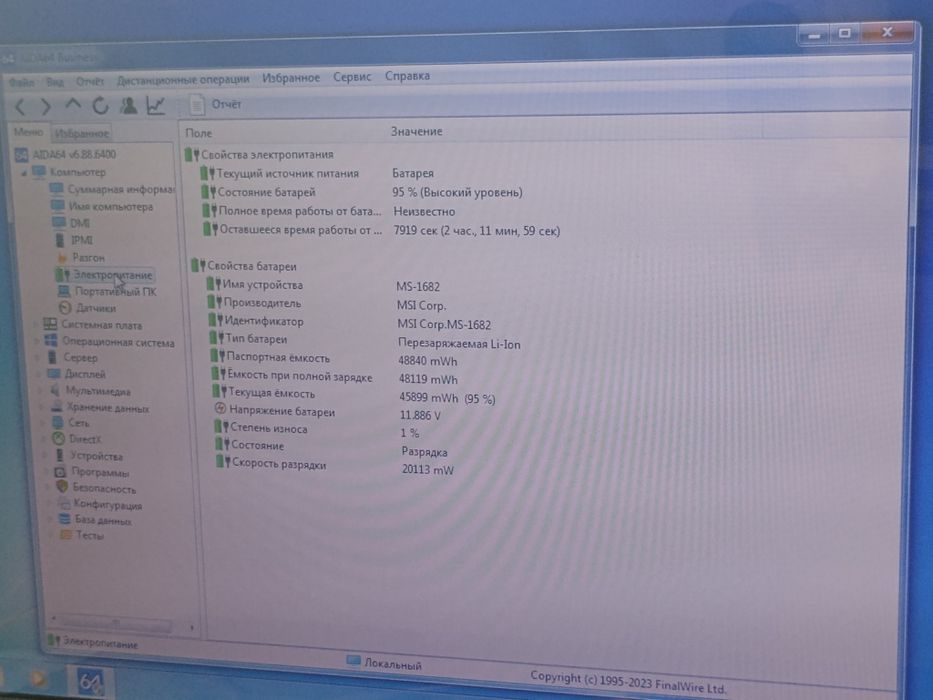Select the Паспортная ёмкость row

coord(334,359)
